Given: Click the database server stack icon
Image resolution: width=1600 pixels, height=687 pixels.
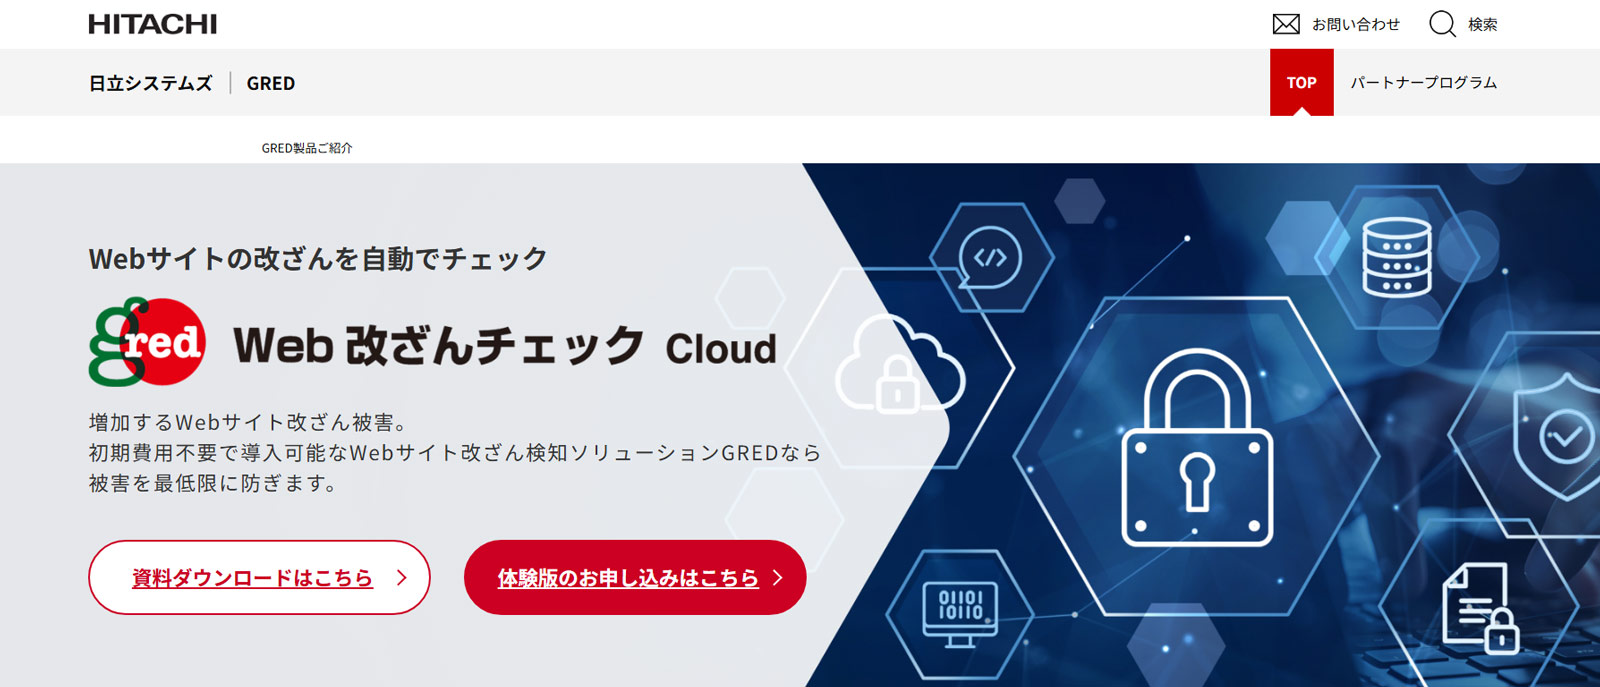Looking at the screenshot, I should tap(1397, 256).
